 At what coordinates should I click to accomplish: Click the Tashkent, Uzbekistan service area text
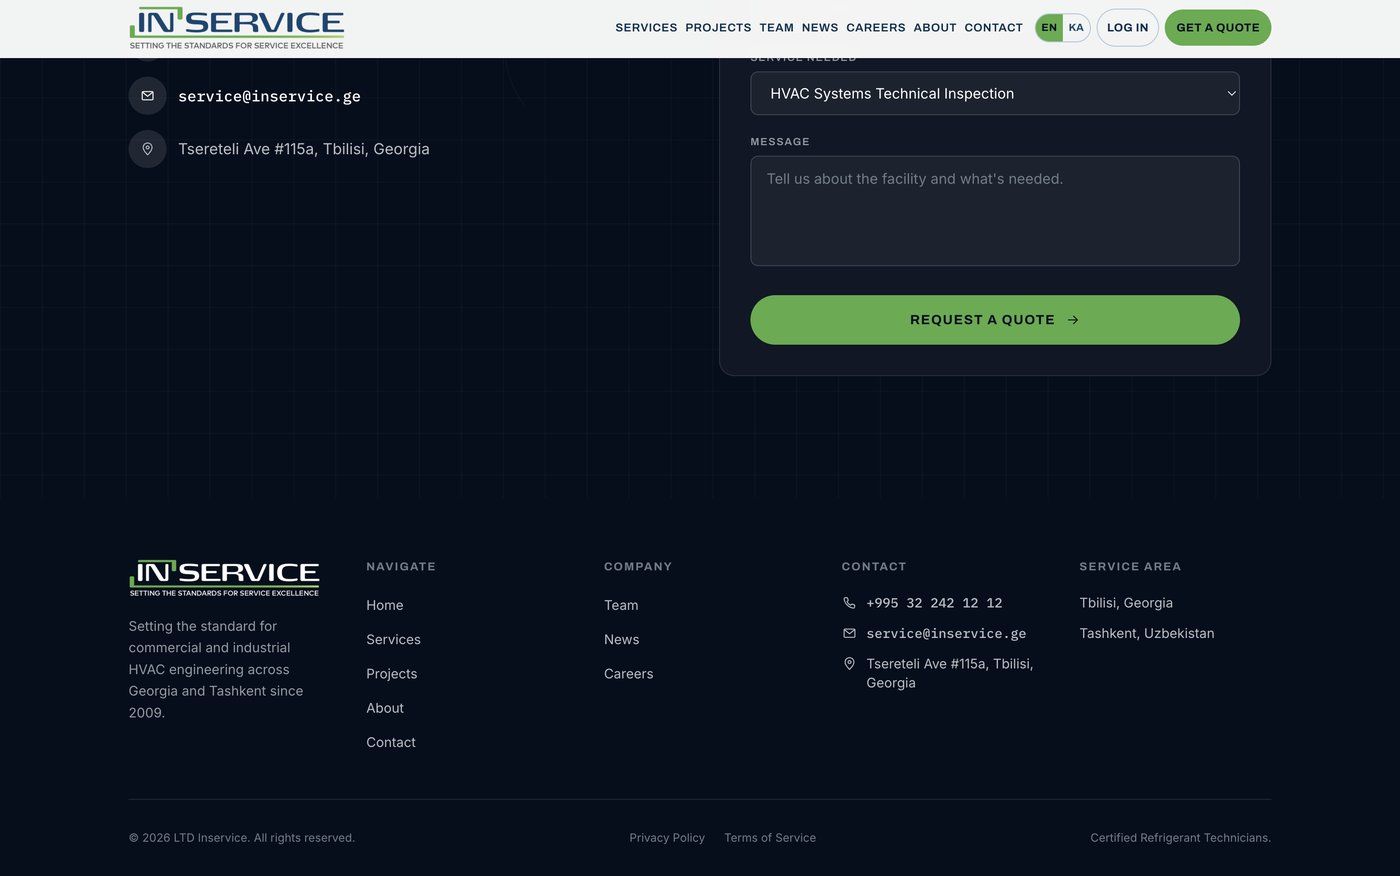1147,633
